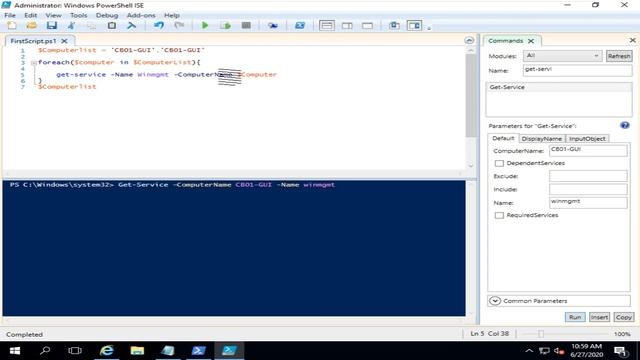Image resolution: width=640 pixels, height=360 pixels.
Task: Open the Tools menu
Action: tap(78, 15)
